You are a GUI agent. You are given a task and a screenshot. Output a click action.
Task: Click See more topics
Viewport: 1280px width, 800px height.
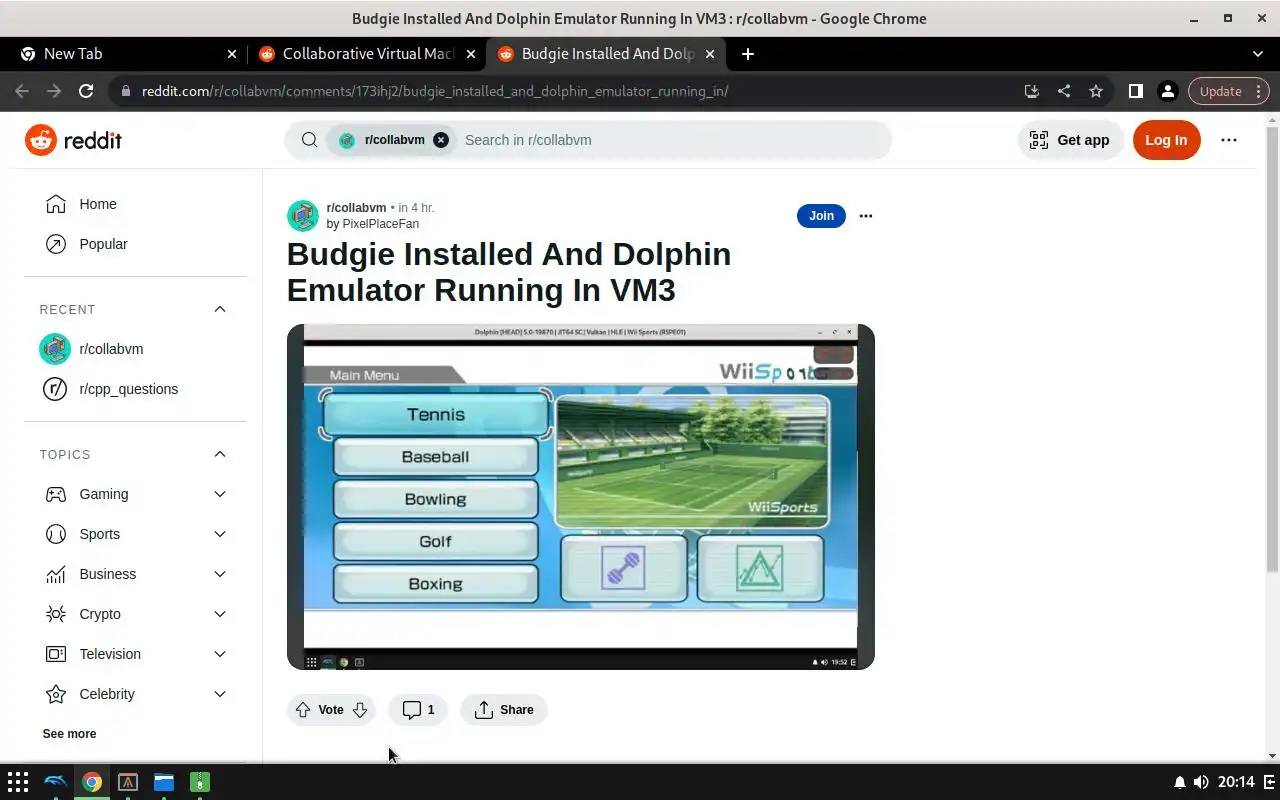(x=69, y=734)
